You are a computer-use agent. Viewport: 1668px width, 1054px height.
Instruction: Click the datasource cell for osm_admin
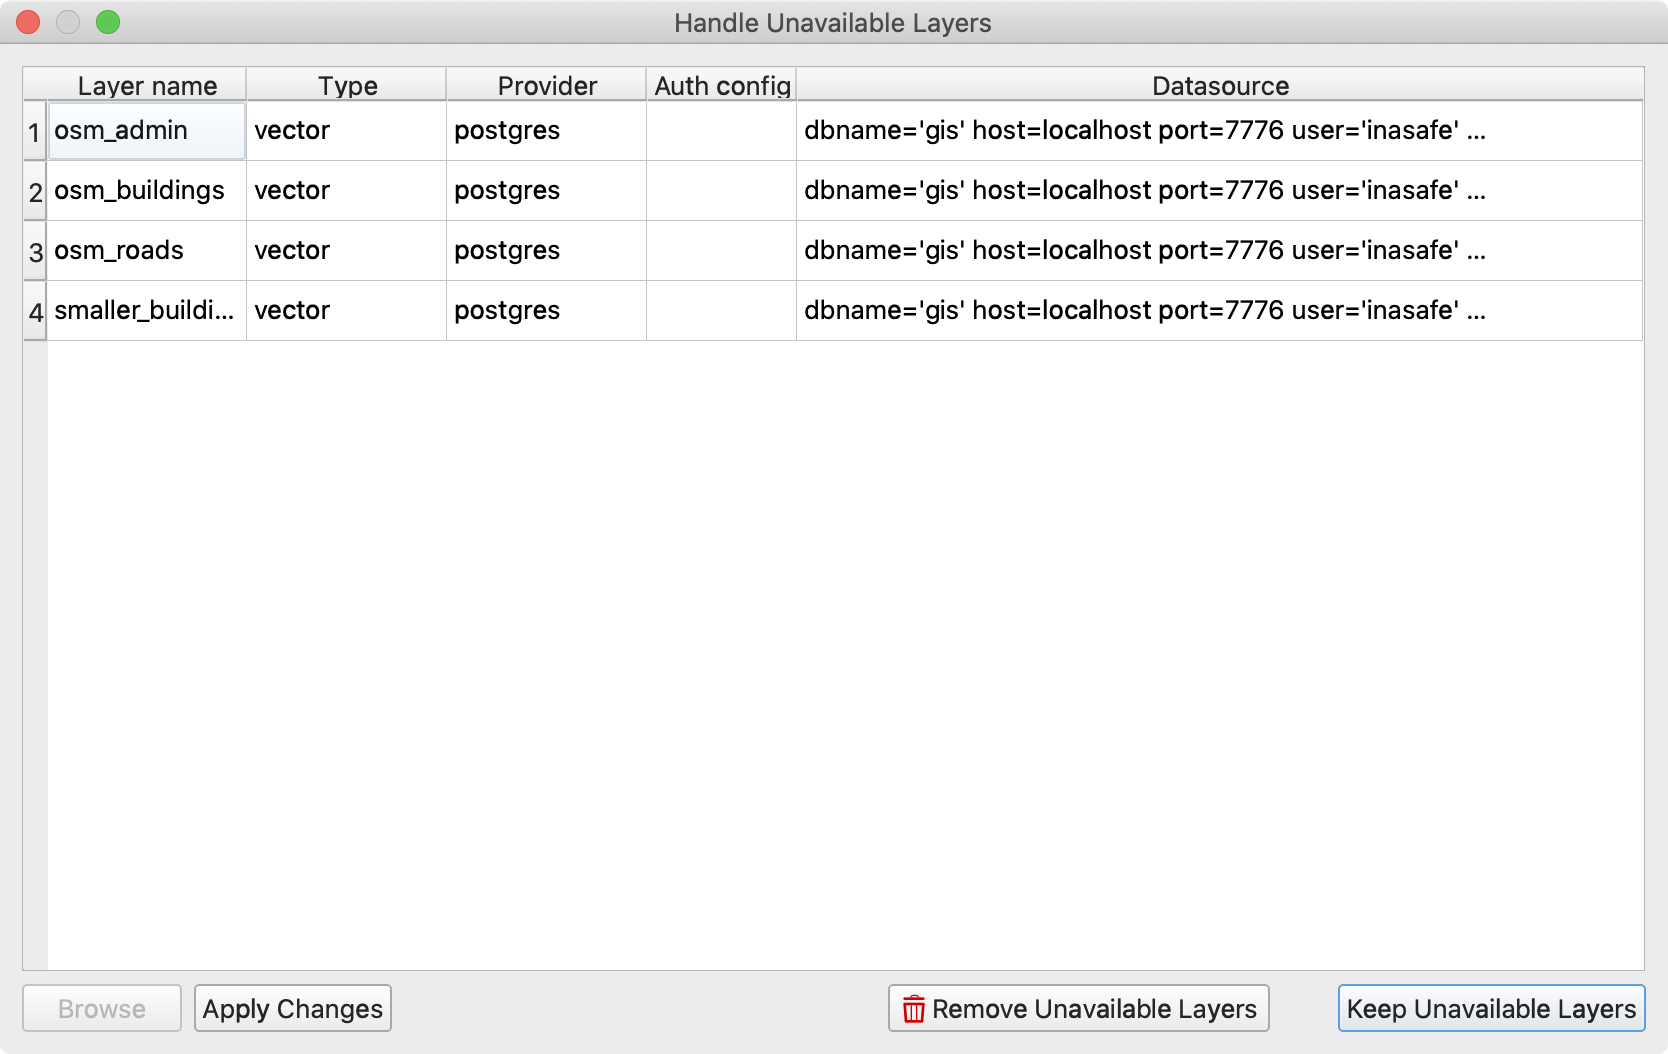[x=1218, y=131]
